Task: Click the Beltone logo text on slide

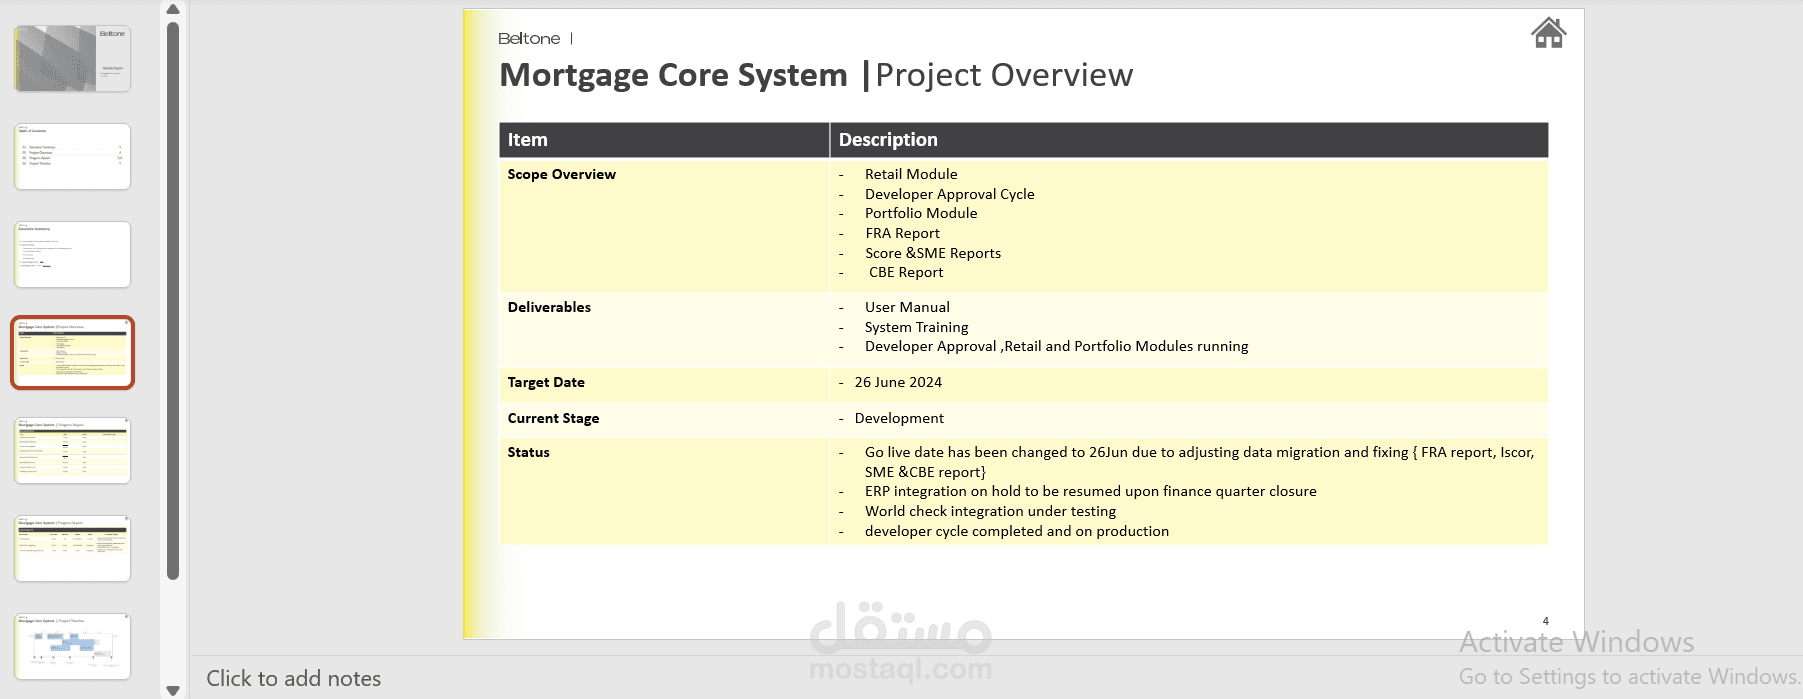Action: 529,38
